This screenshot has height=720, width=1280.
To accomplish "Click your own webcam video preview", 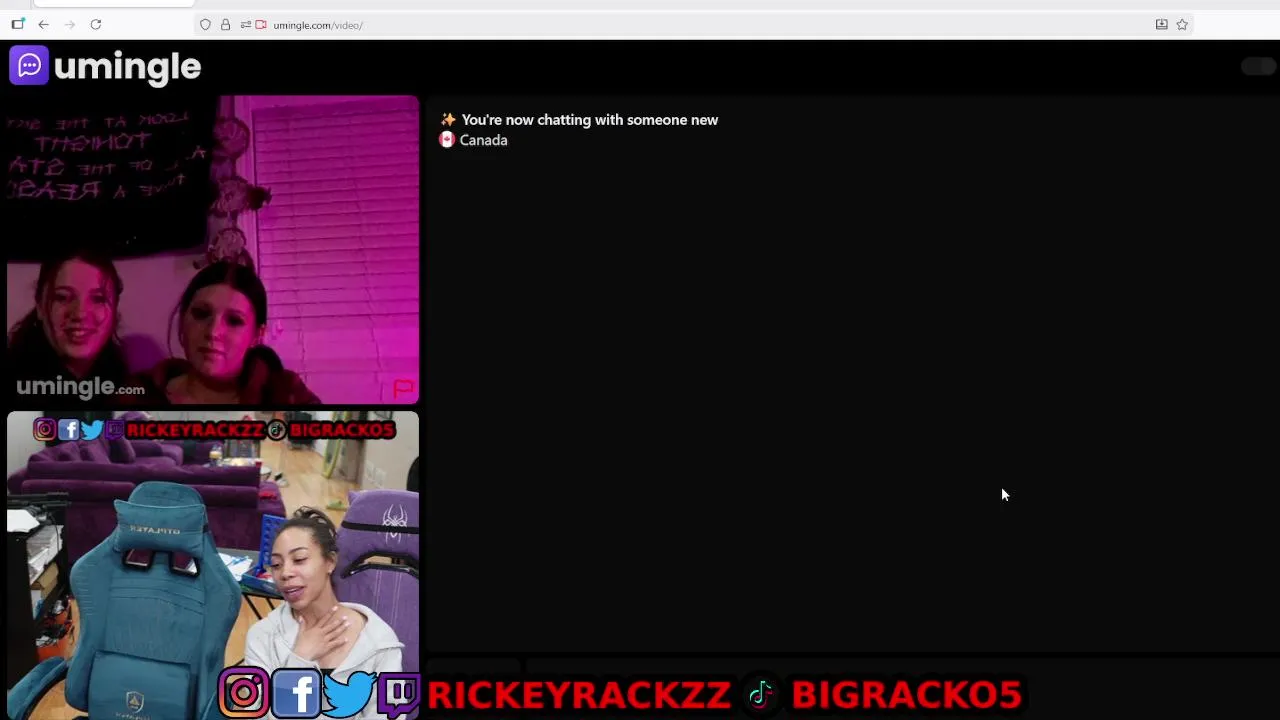I will (x=213, y=565).
